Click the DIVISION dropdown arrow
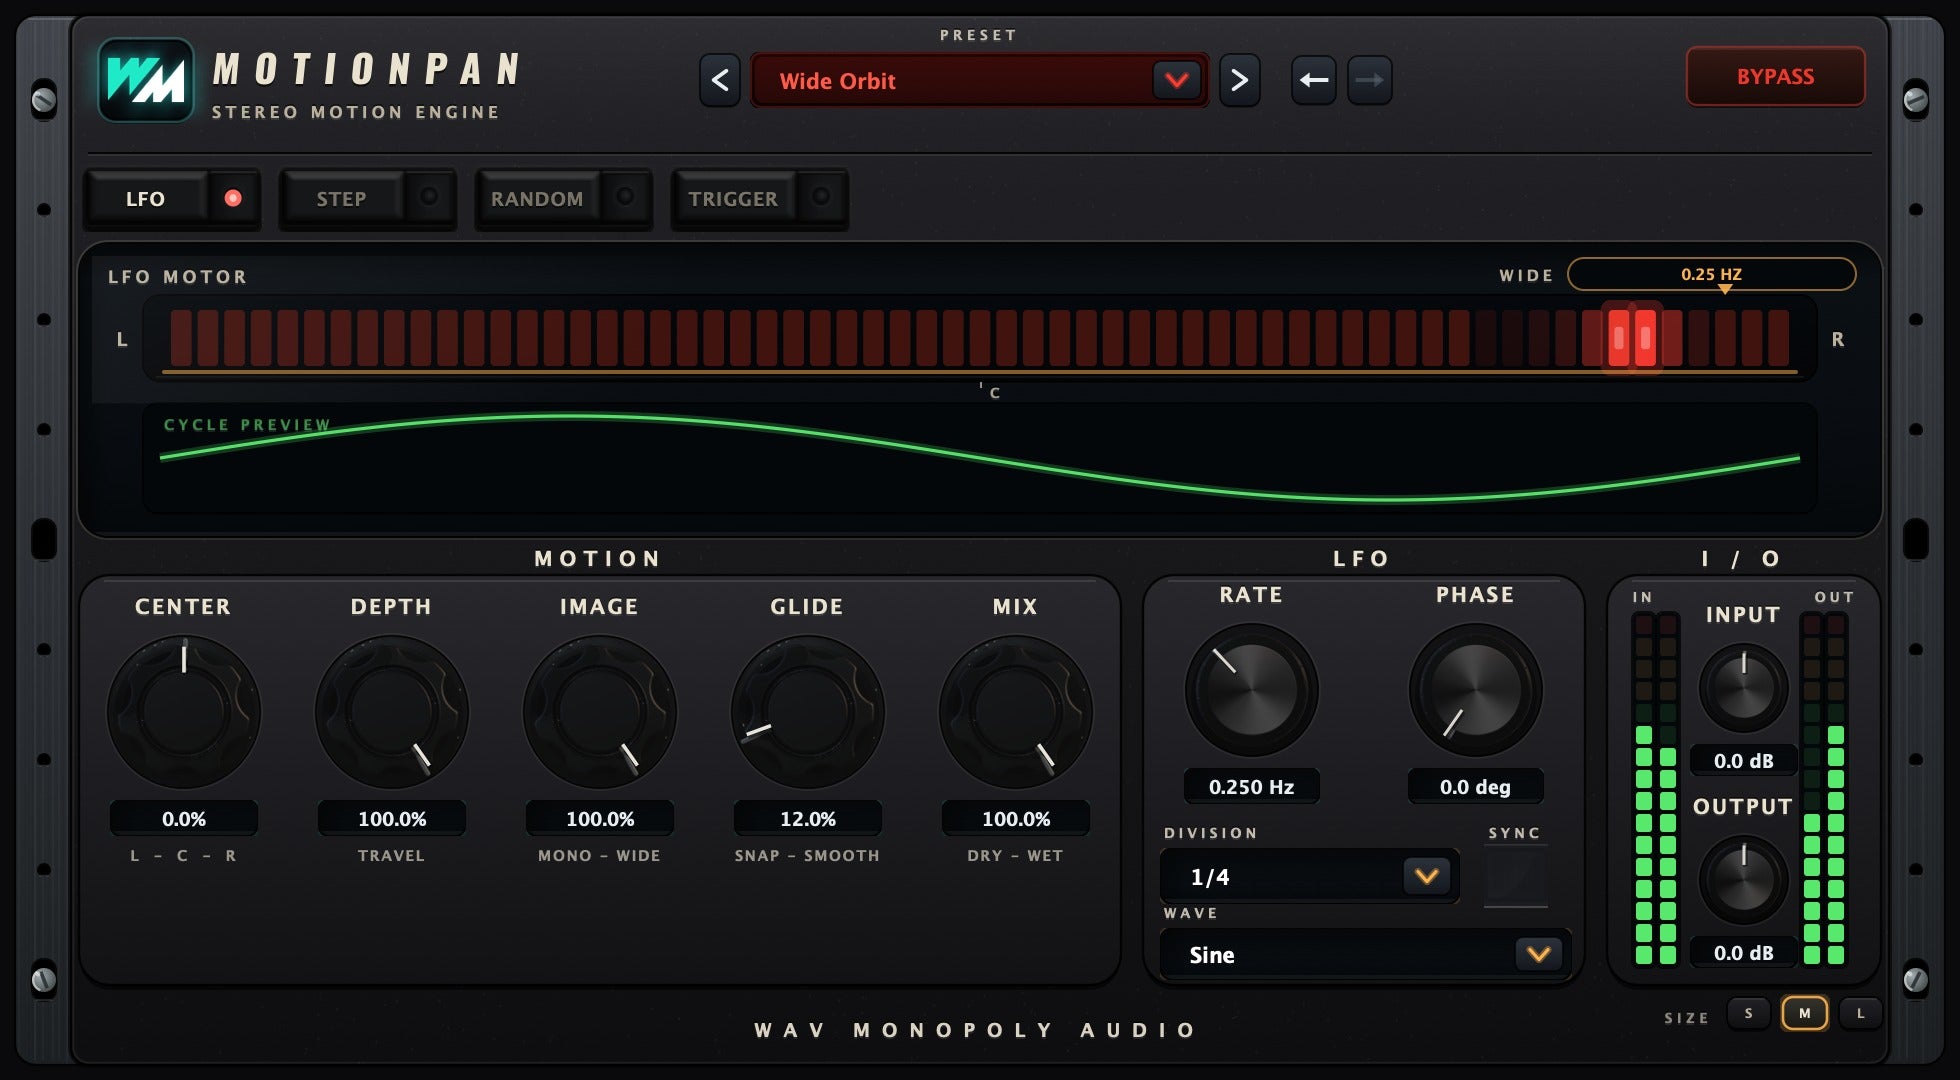Viewport: 1960px width, 1080px height. coord(1427,877)
